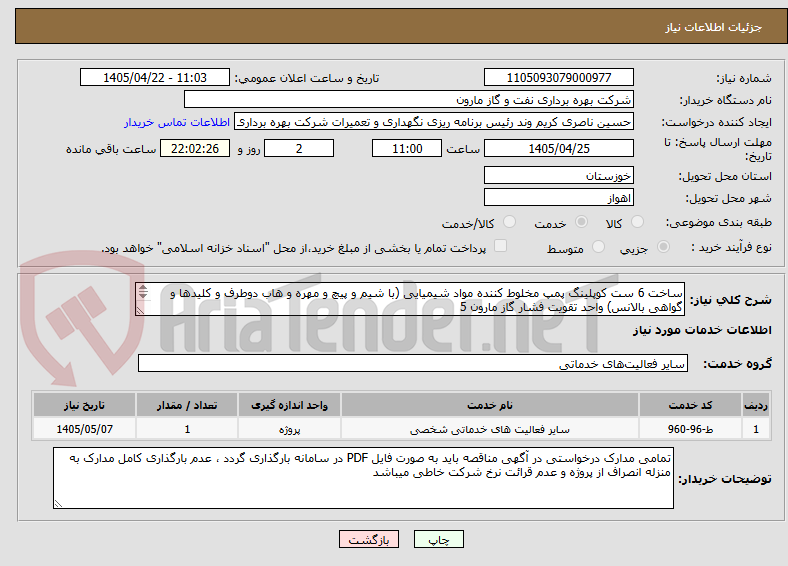The width and height of the screenshot is (788, 566).
Task: Click the city field اهواز
Action: click(558, 197)
